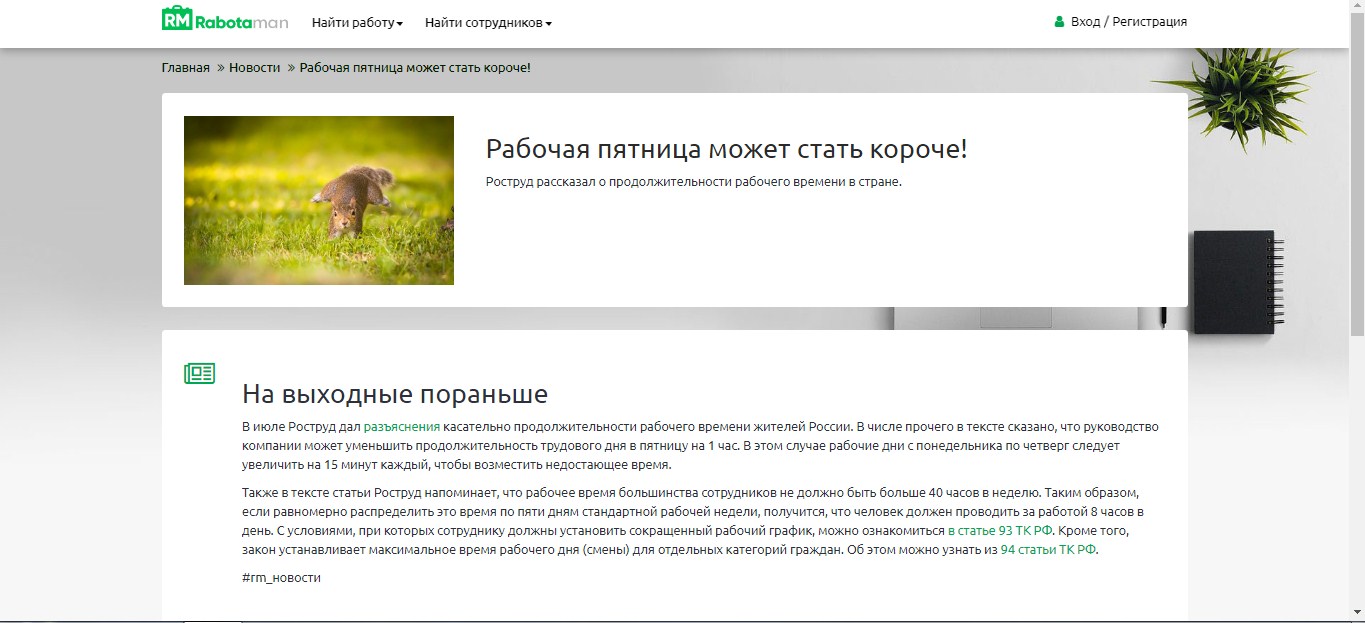Expand the Найти сотрудников dropdown menu
The image size is (1365, 623).
[x=488, y=22]
